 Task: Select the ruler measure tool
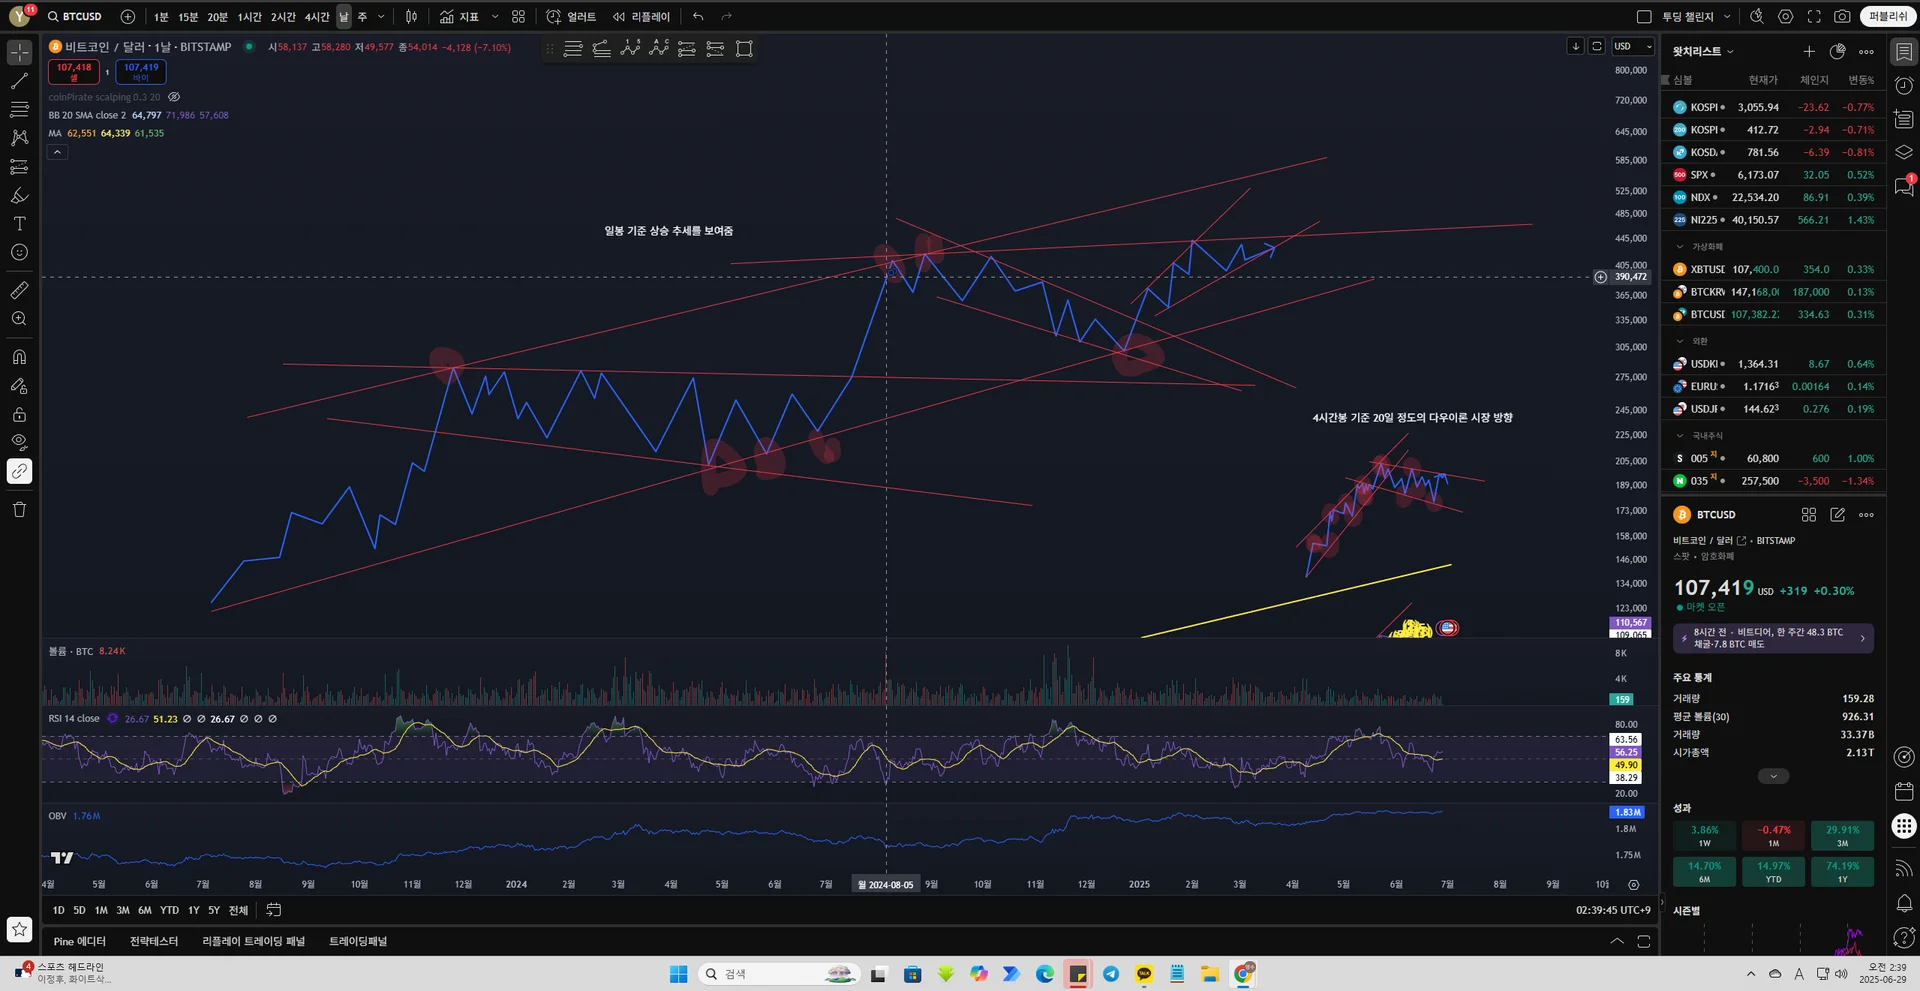19,290
